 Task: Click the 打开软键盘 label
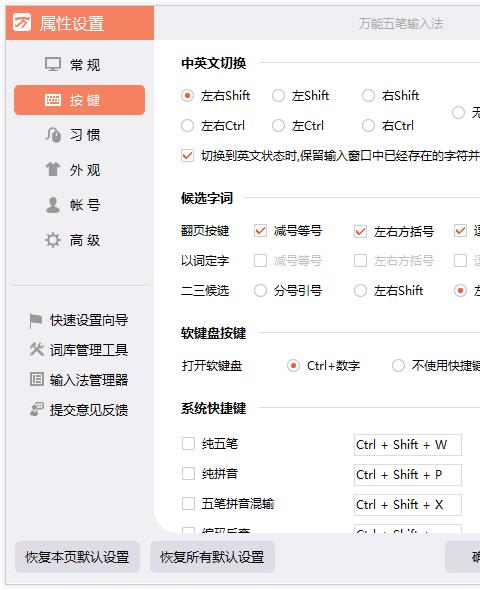coord(212,365)
